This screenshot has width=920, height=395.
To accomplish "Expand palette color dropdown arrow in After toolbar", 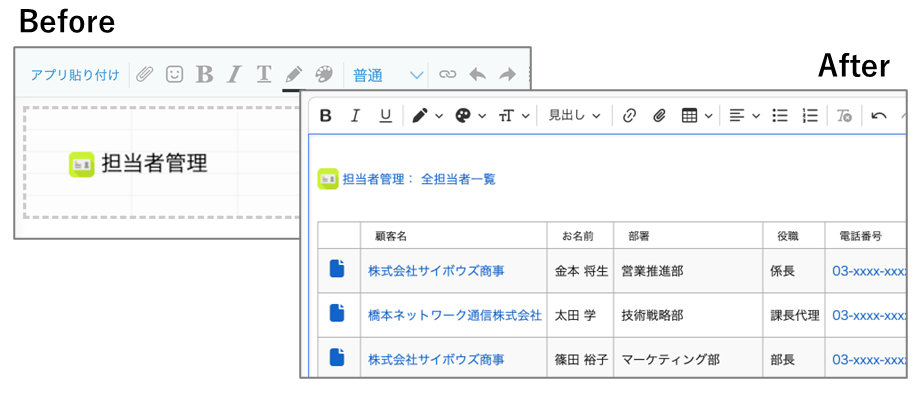I will pos(482,116).
